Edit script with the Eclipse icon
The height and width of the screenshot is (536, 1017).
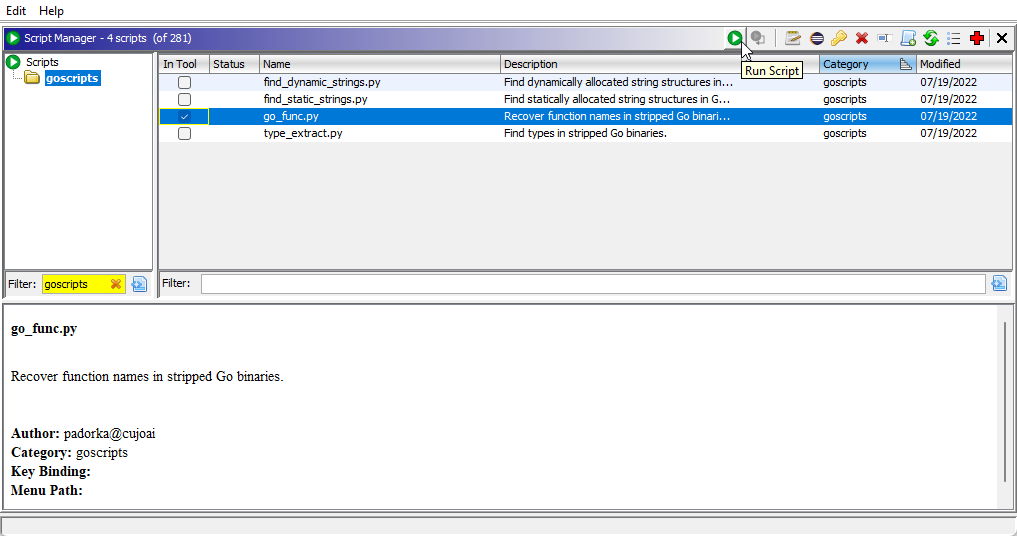point(817,38)
